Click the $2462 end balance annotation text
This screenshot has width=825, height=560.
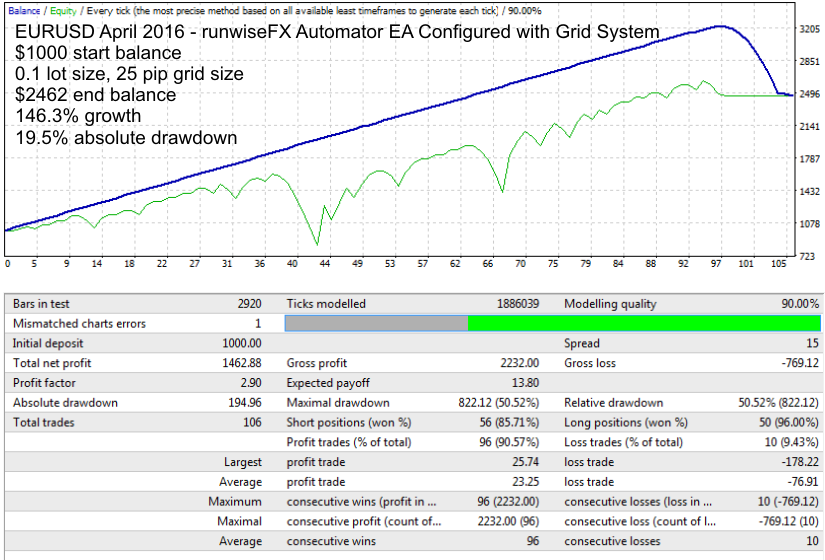pos(96,95)
